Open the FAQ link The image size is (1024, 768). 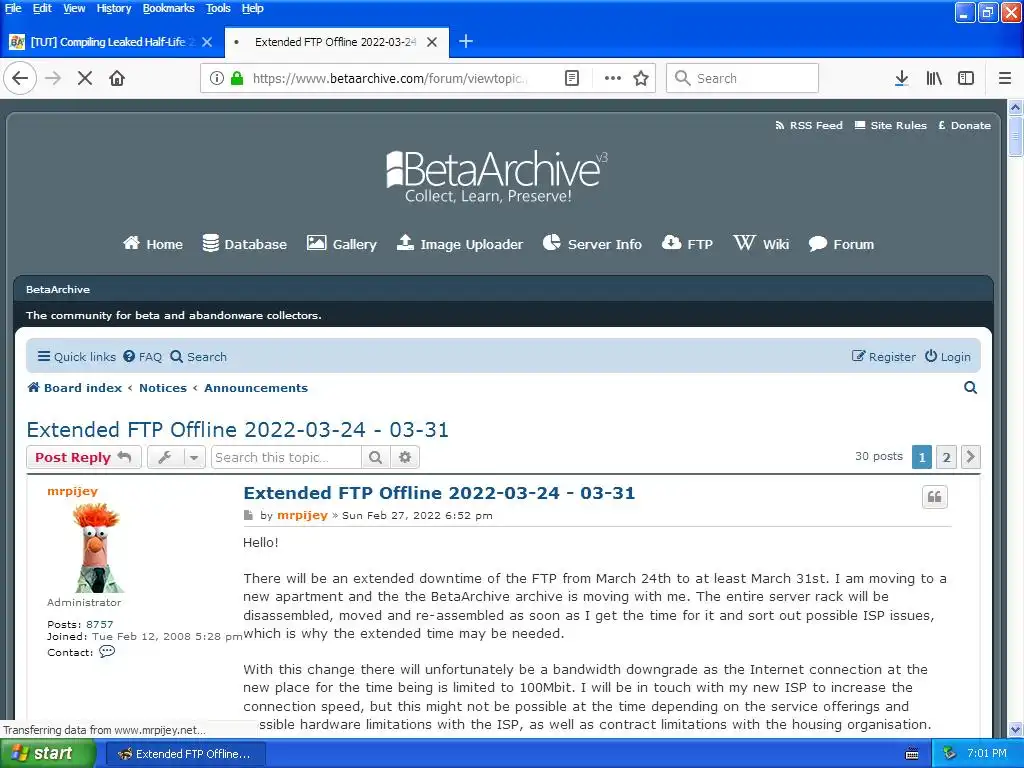pyautogui.click(x=142, y=357)
